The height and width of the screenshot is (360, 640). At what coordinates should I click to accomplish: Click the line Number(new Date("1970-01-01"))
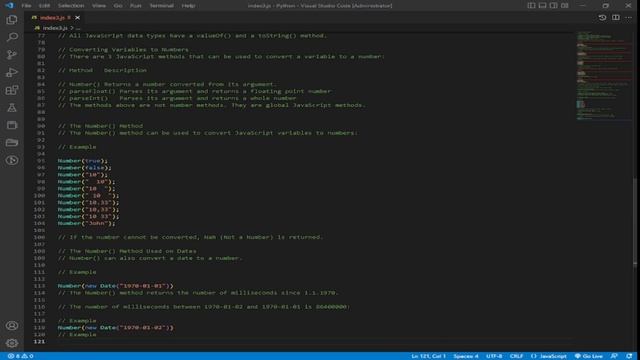pyautogui.click(x=115, y=286)
